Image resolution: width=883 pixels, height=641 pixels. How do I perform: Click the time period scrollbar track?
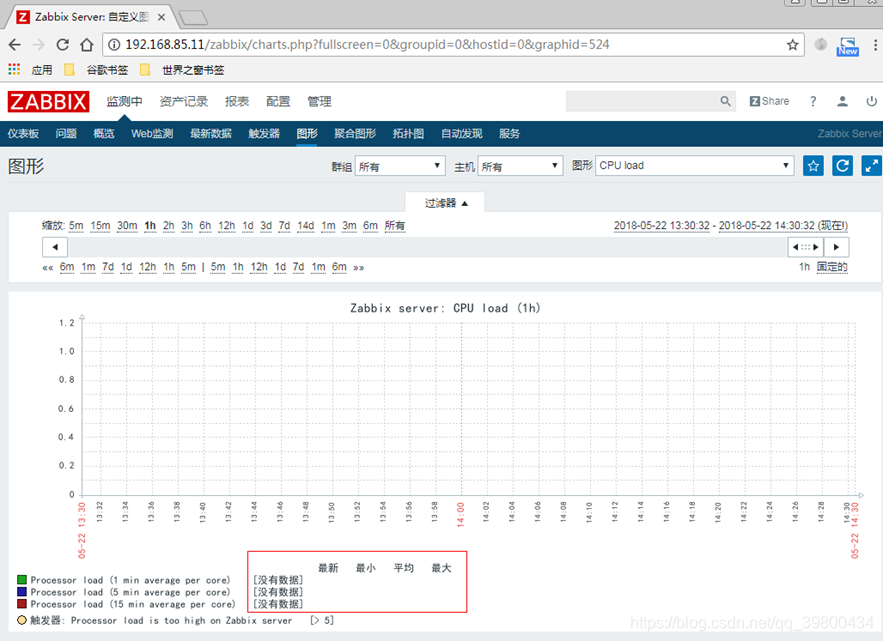point(427,247)
